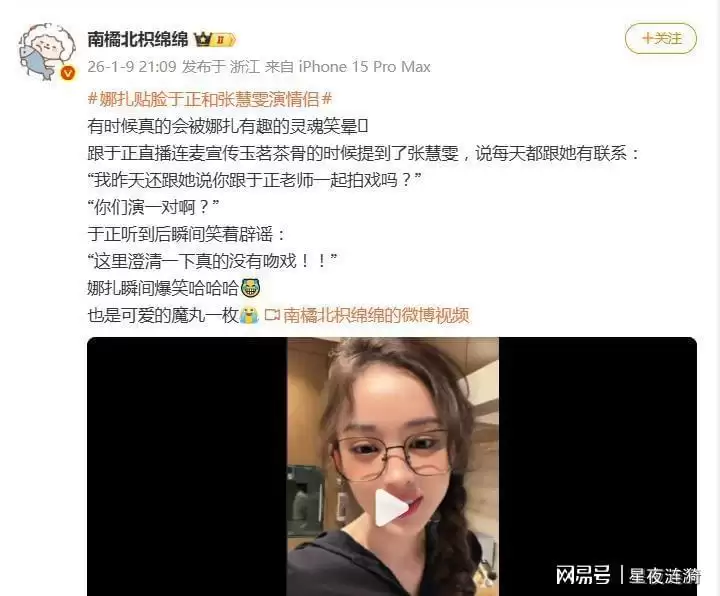Screen dimensions: 720x596
Task: Click the post text line 于正听到后瞬间笑着辟谣
Action: (186, 234)
